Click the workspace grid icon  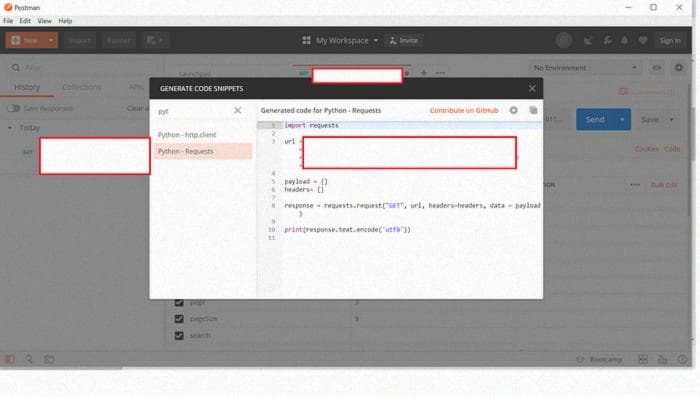[306, 40]
